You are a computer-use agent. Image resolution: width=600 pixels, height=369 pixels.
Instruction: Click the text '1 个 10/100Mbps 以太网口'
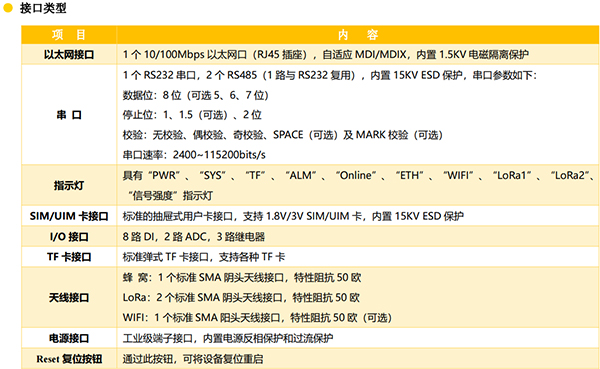click(x=185, y=55)
